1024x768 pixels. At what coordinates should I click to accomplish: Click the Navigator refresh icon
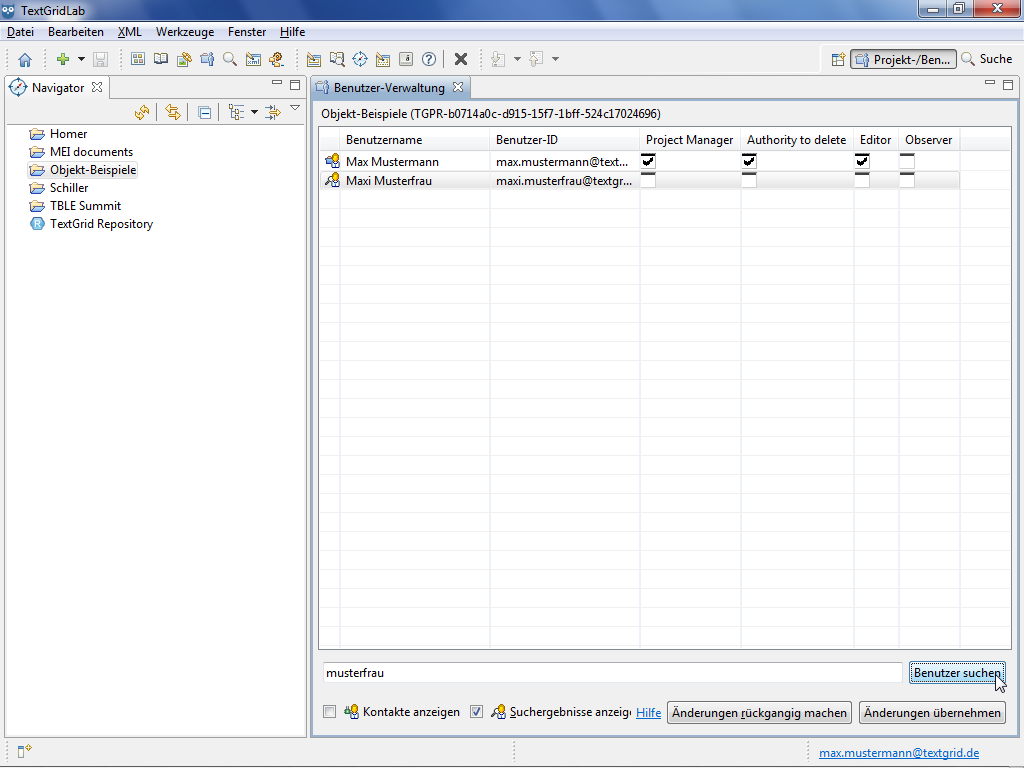141,112
